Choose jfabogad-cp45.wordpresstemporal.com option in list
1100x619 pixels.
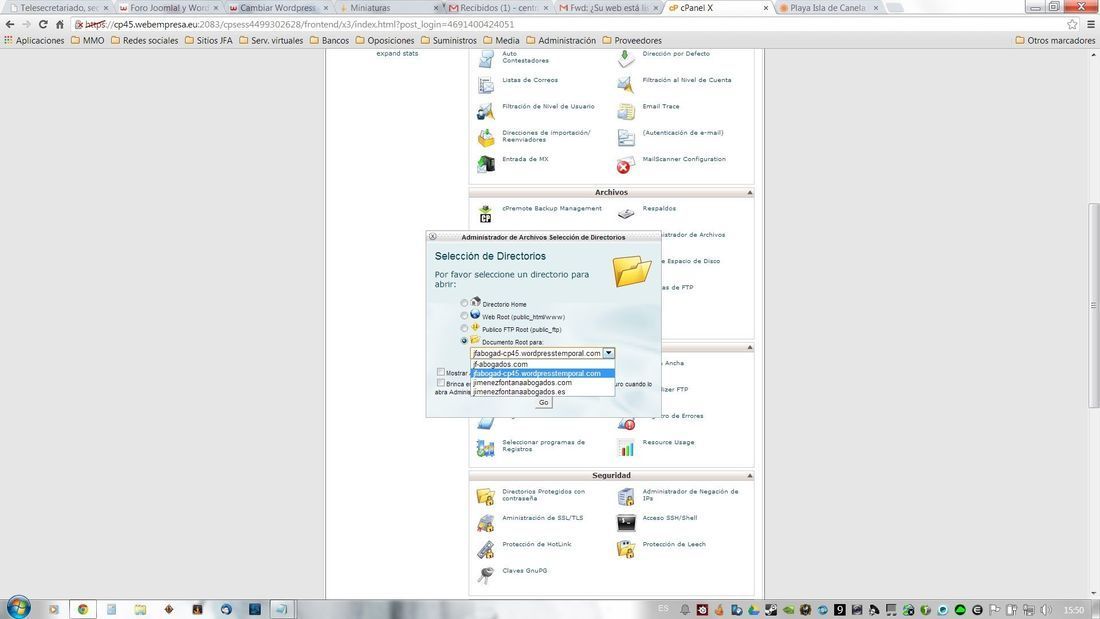(x=543, y=373)
